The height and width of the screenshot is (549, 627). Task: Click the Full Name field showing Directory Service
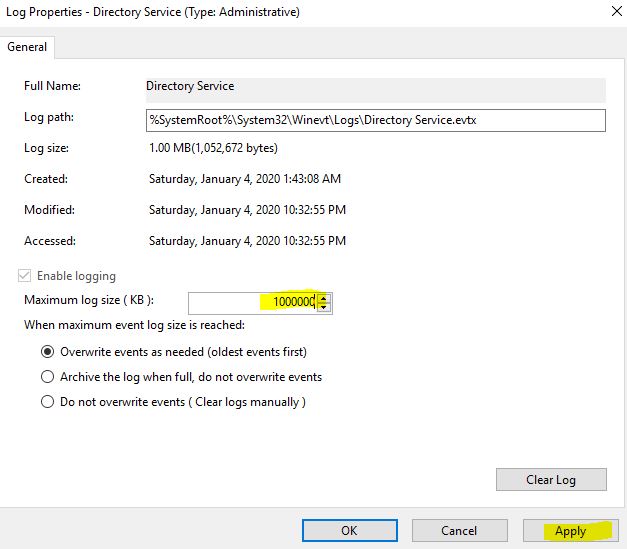[375, 90]
